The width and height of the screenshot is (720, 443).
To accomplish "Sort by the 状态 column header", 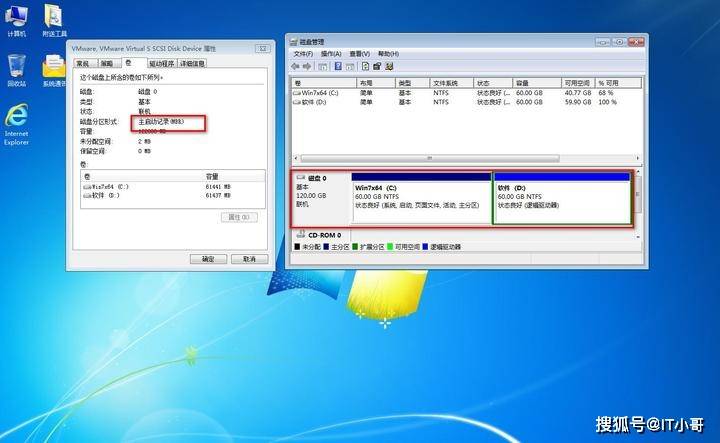I will pos(493,83).
